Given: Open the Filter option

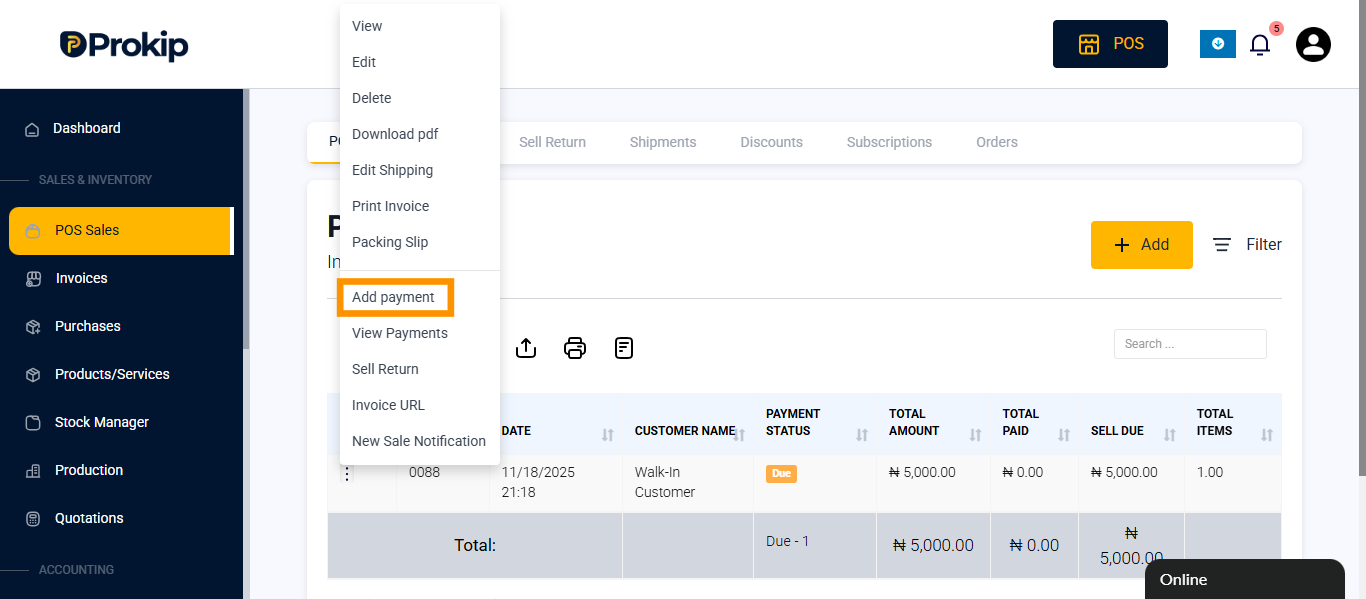Looking at the screenshot, I should pyautogui.click(x=1247, y=244).
